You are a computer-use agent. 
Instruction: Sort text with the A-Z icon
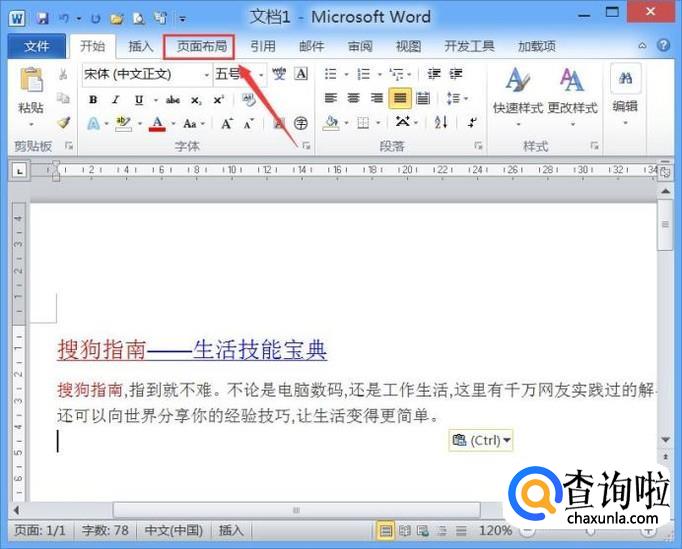441,122
